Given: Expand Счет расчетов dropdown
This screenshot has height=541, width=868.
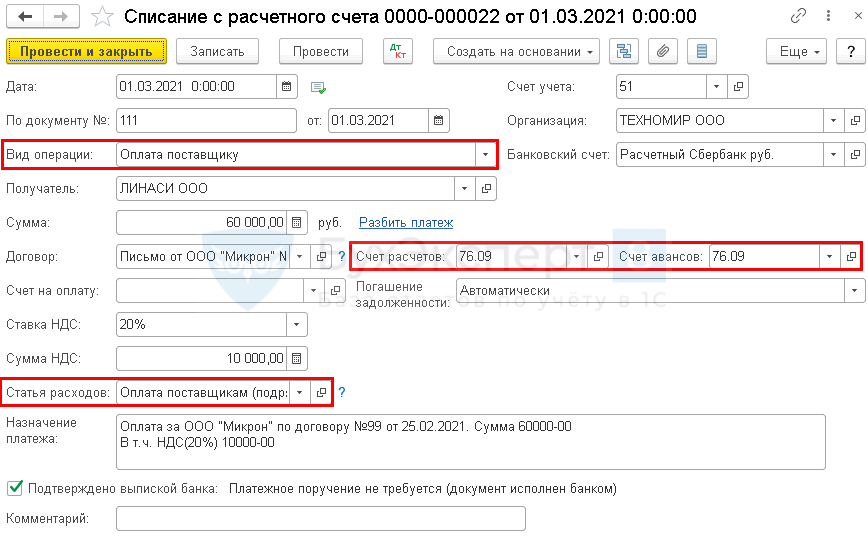Looking at the screenshot, I should click(x=576, y=256).
